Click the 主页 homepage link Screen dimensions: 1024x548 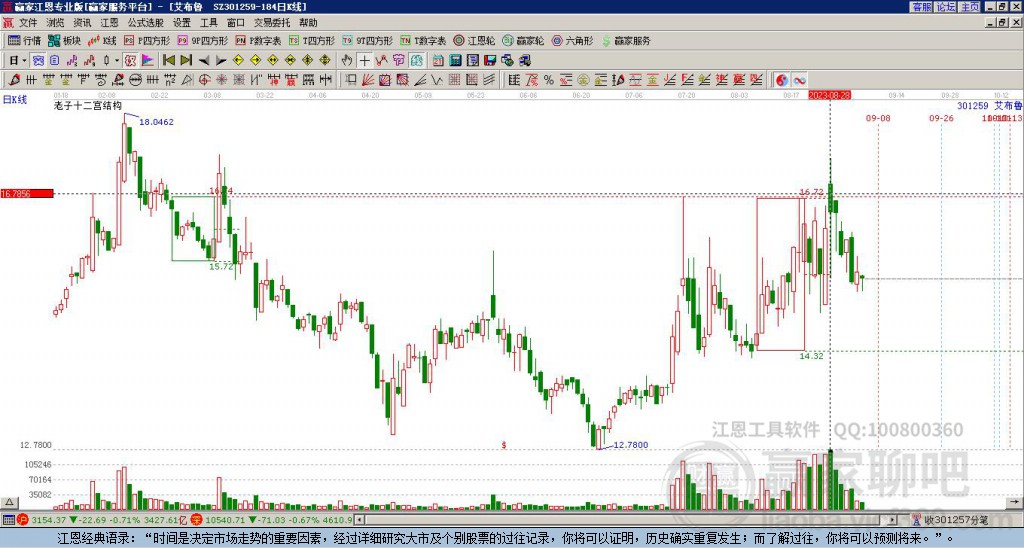pos(970,7)
